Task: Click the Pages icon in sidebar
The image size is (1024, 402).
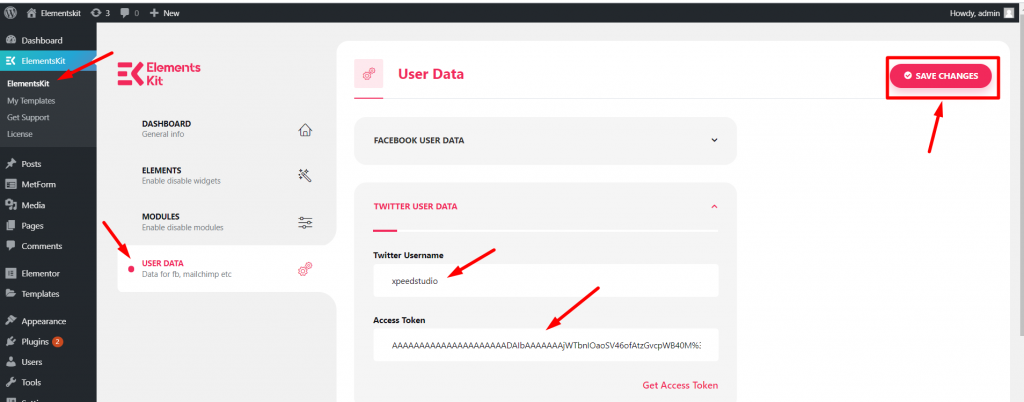Action: pyautogui.click(x=10, y=226)
